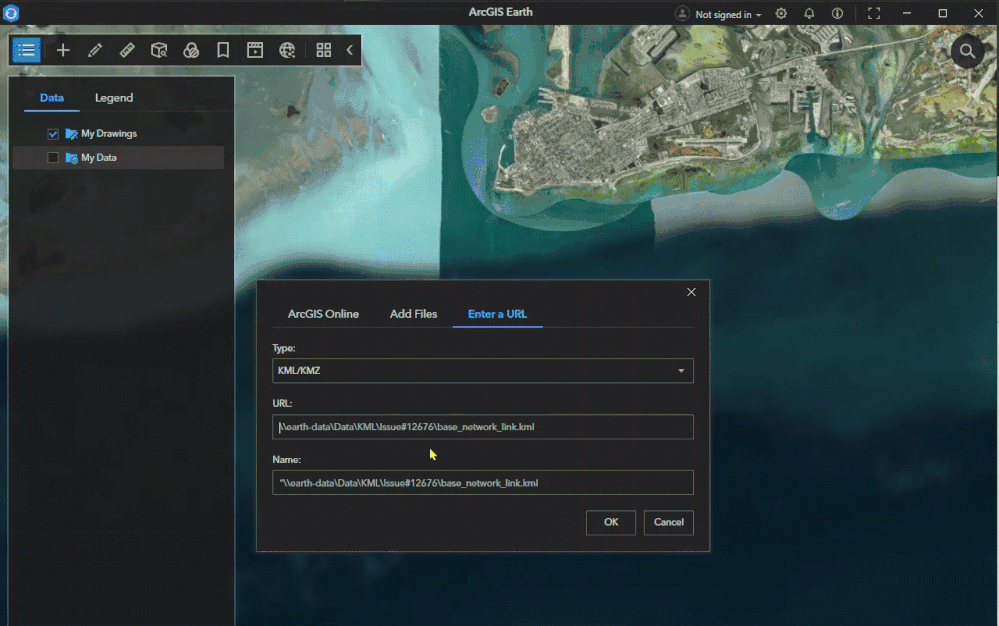Click the Cancel button
Image resolution: width=999 pixels, height=626 pixels.
[668, 522]
